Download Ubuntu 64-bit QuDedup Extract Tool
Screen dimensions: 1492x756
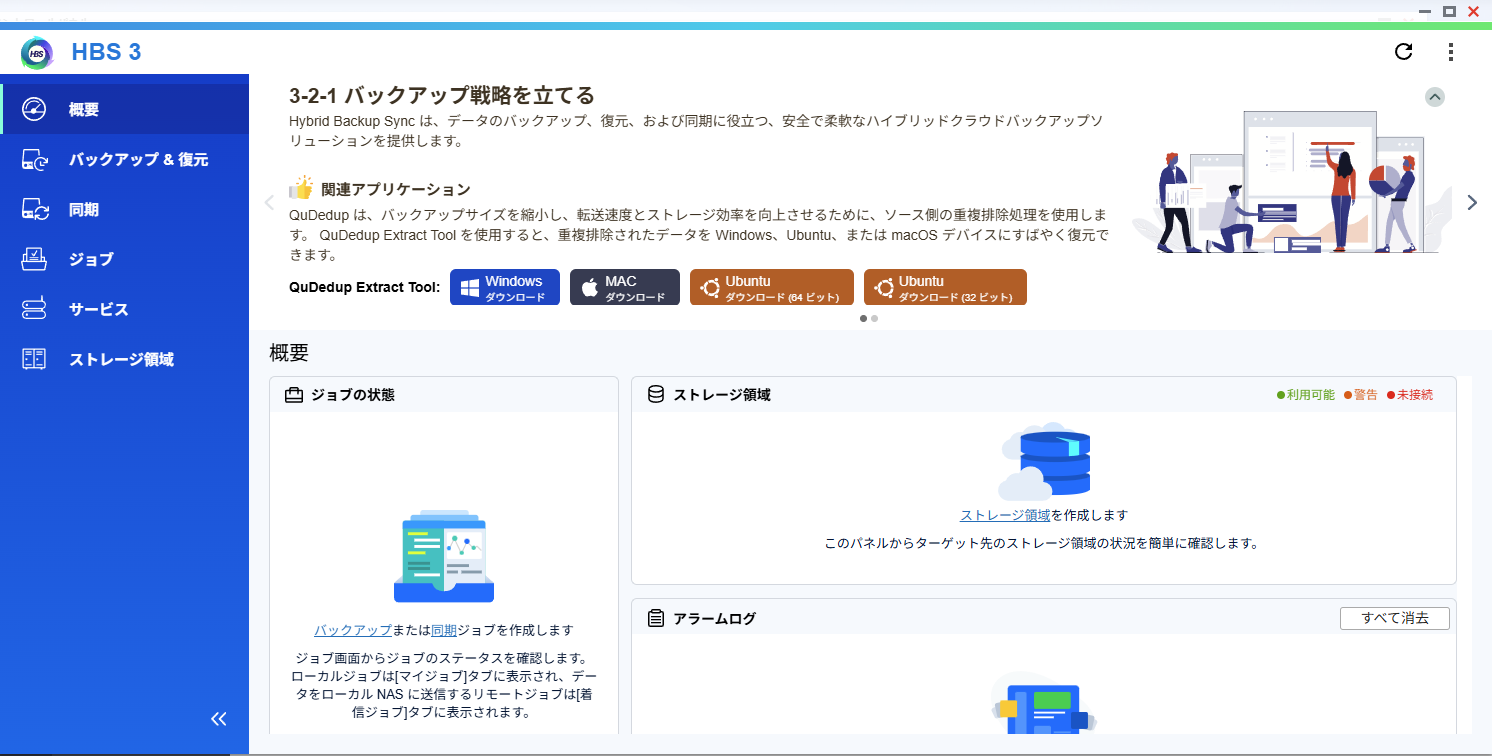[771, 288]
